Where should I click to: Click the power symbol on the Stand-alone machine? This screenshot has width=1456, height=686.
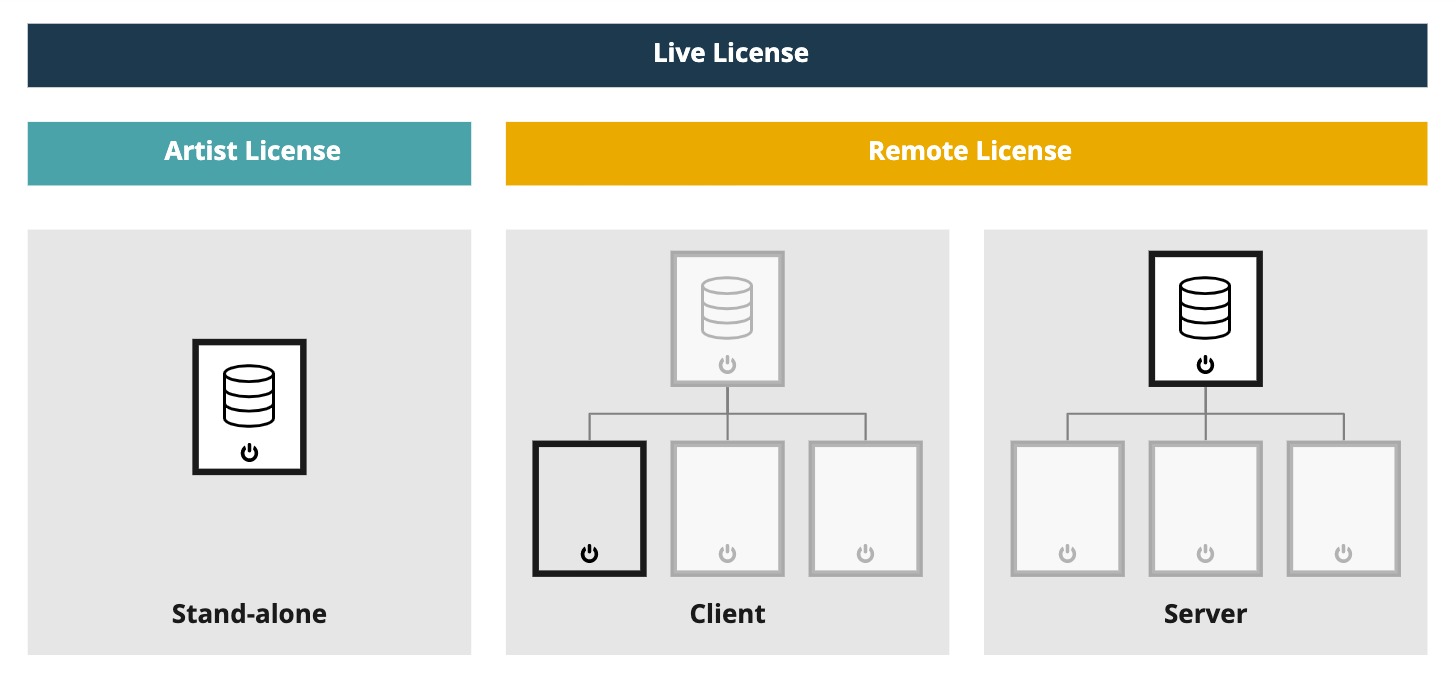(x=249, y=452)
